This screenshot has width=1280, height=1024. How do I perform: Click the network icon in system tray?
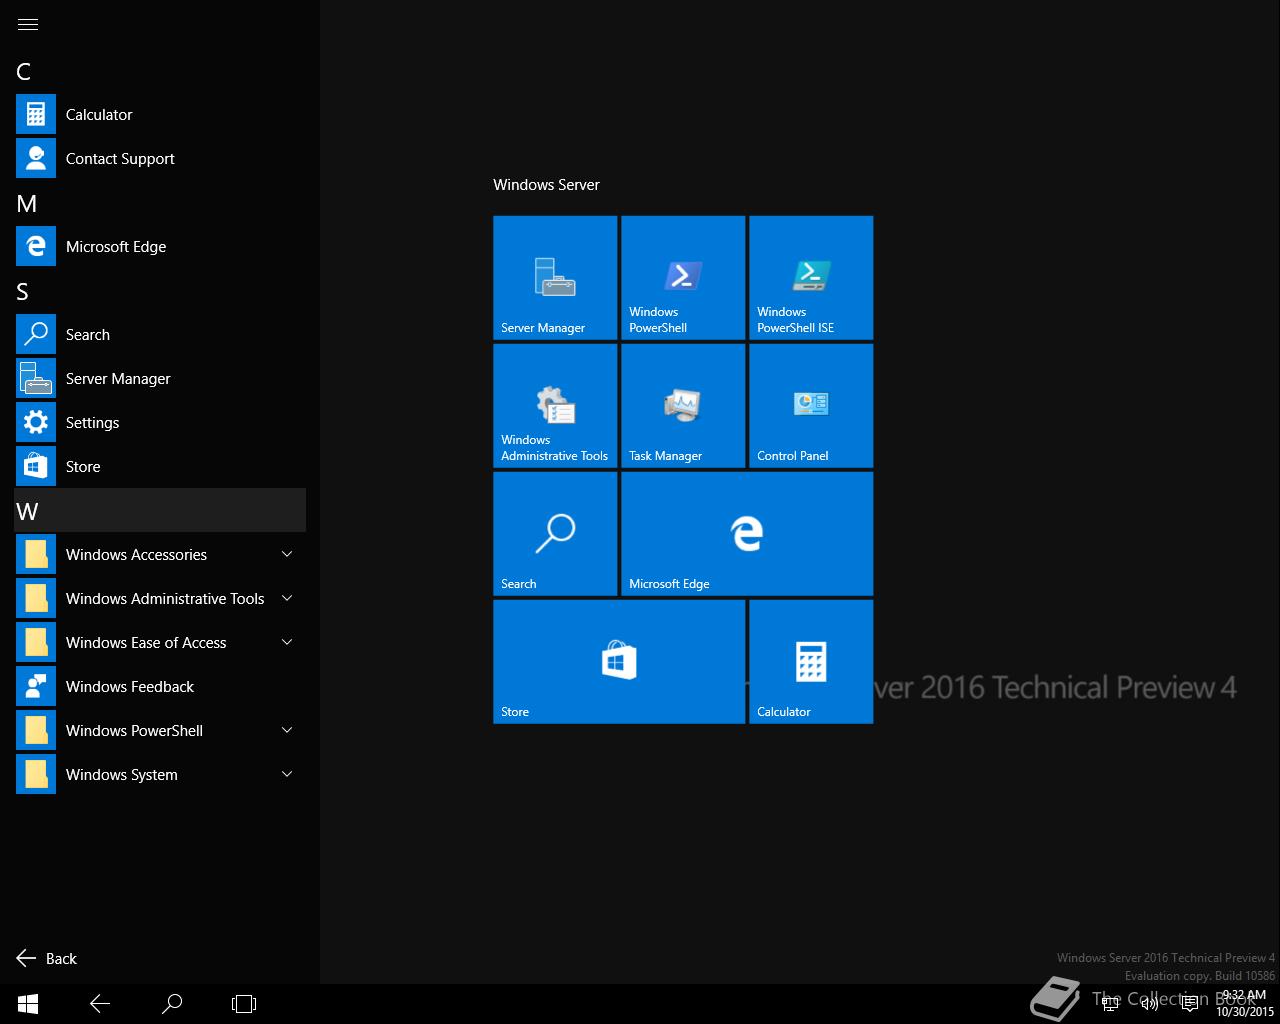click(x=1110, y=1004)
